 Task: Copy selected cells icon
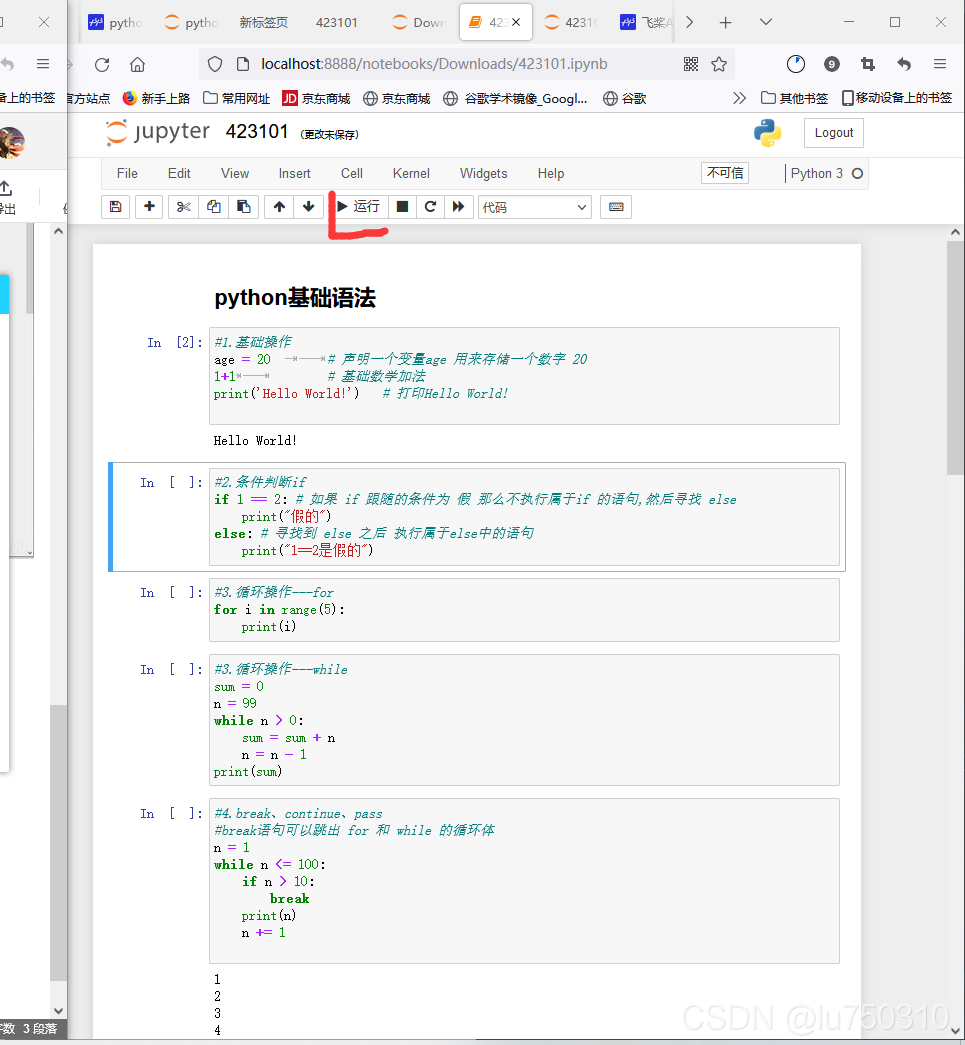pyautogui.click(x=213, y=207)
